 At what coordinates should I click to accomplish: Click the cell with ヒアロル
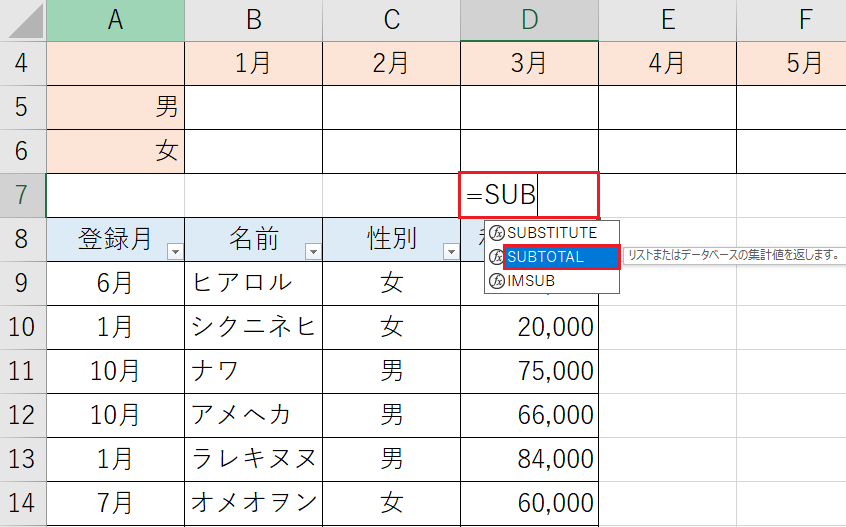[x=254, y=284]
